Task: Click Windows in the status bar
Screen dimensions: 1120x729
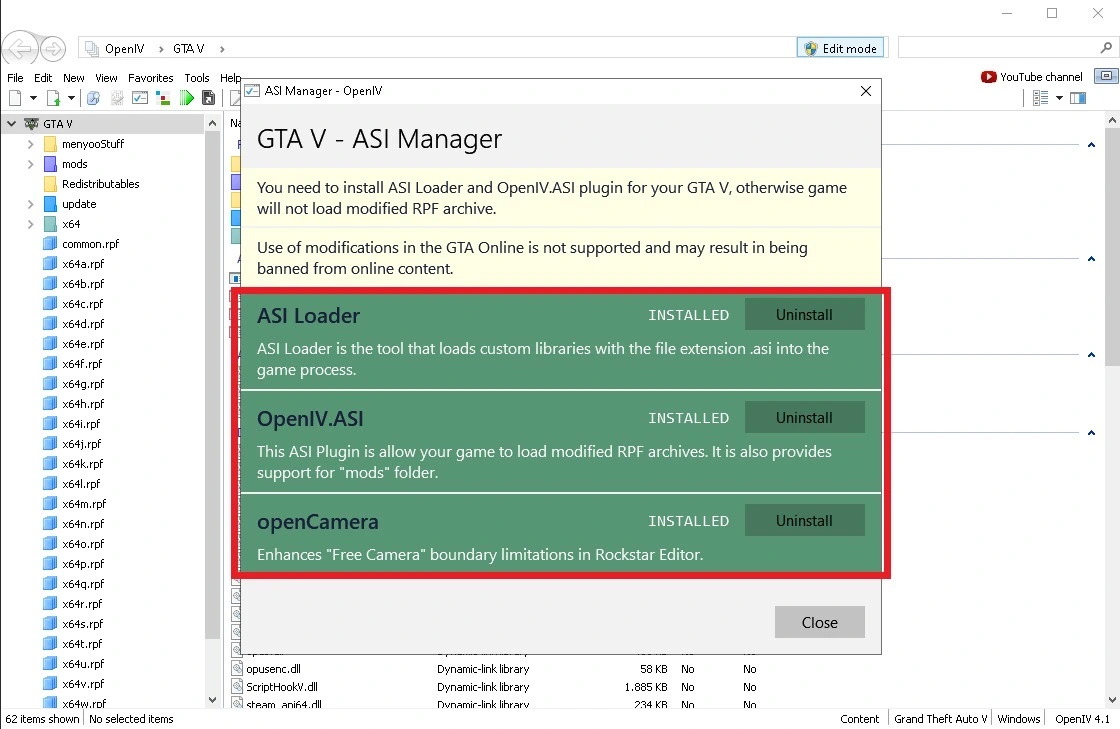Action: pos(1019,718)
